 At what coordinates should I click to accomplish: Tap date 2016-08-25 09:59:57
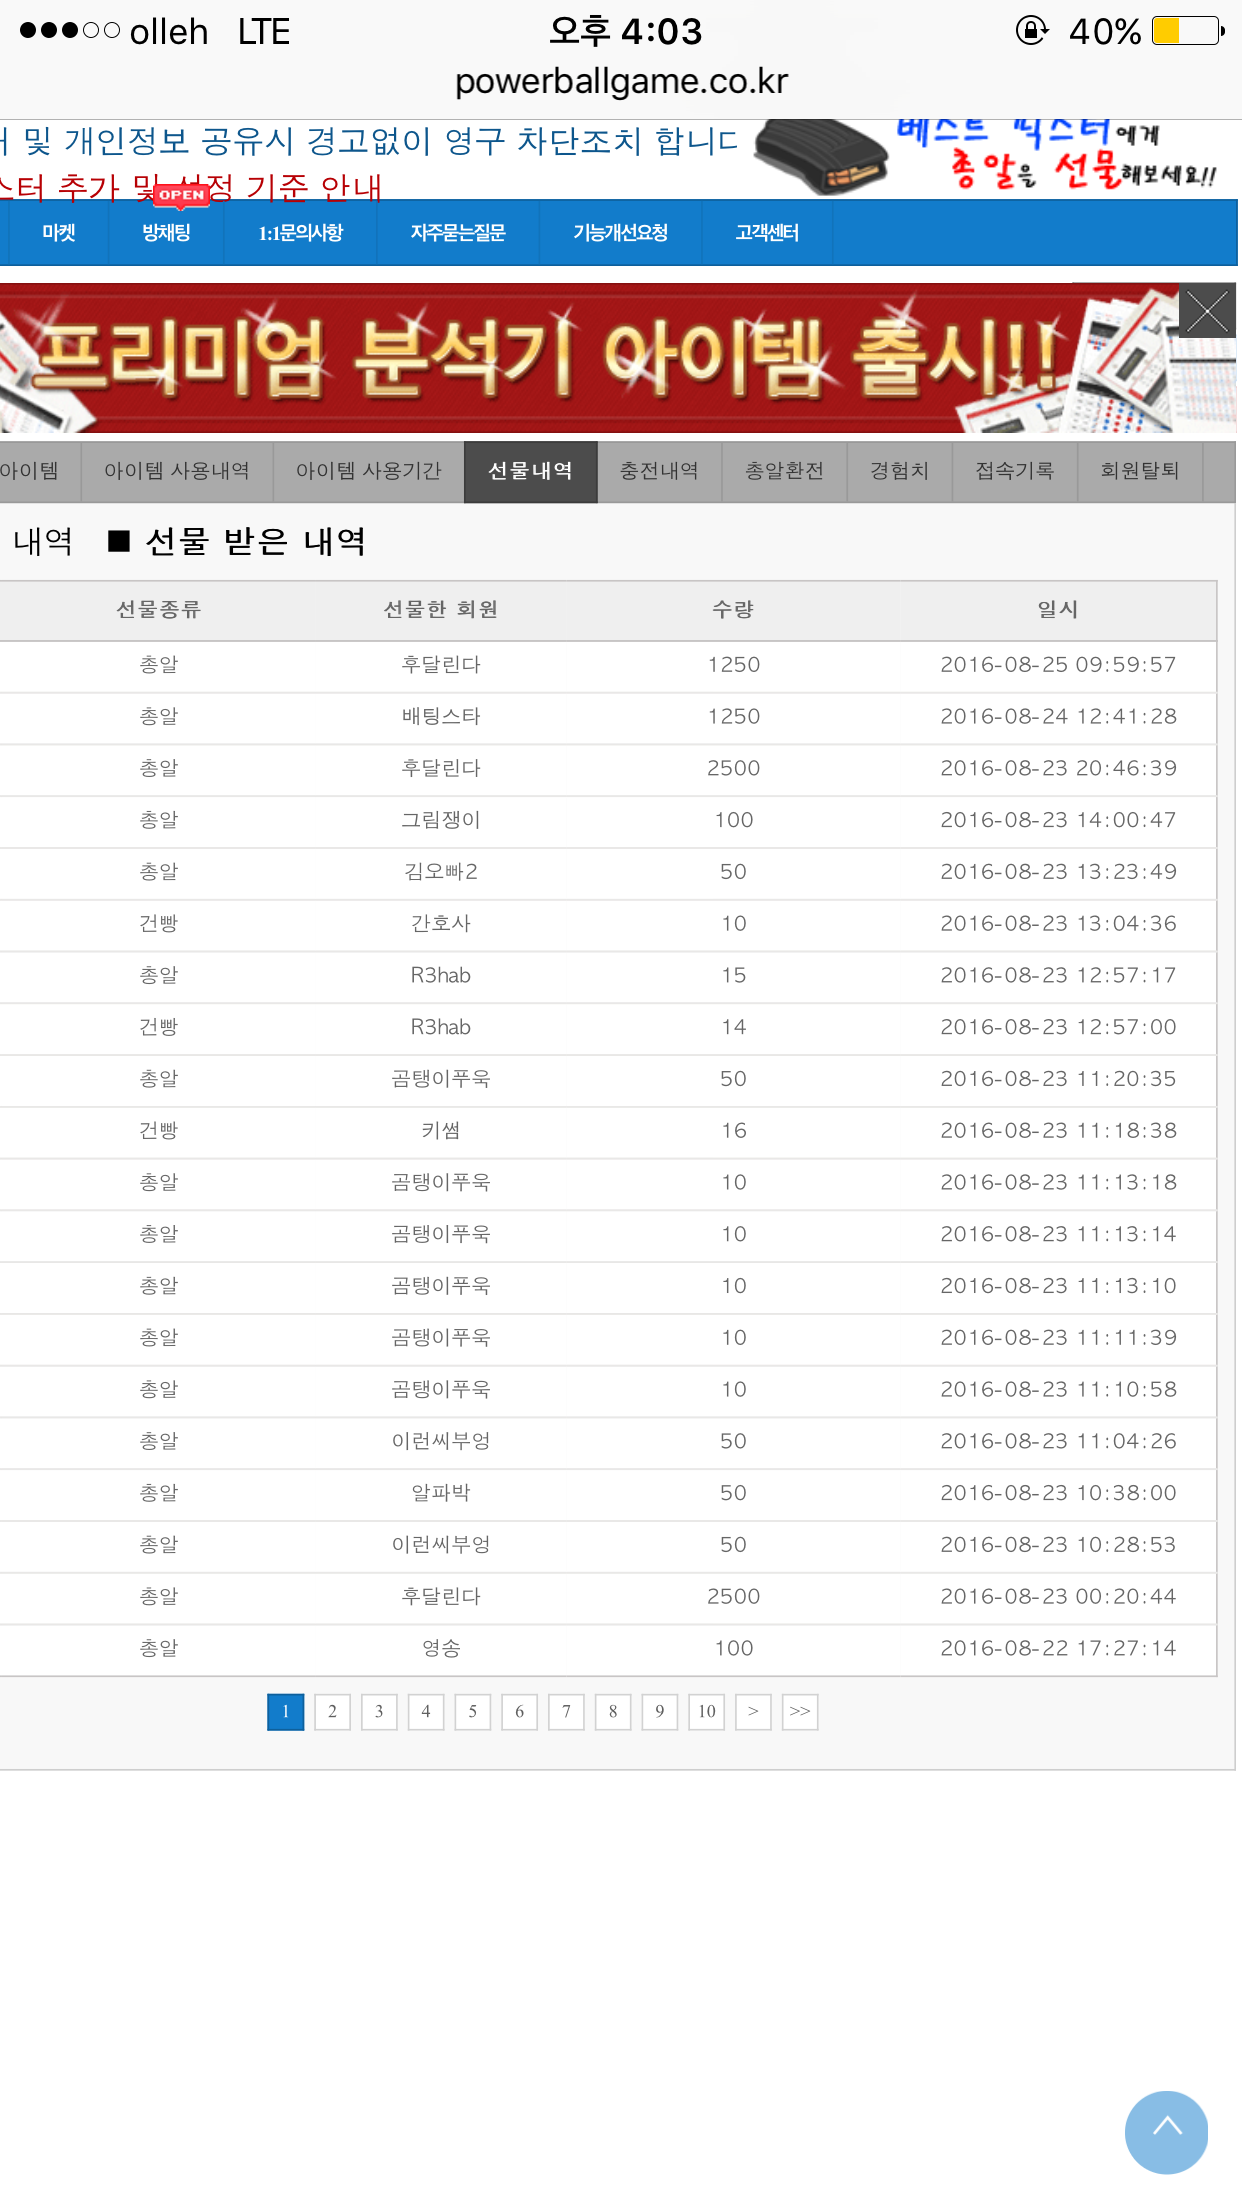pyautogui.click(x=1058, y=665)
